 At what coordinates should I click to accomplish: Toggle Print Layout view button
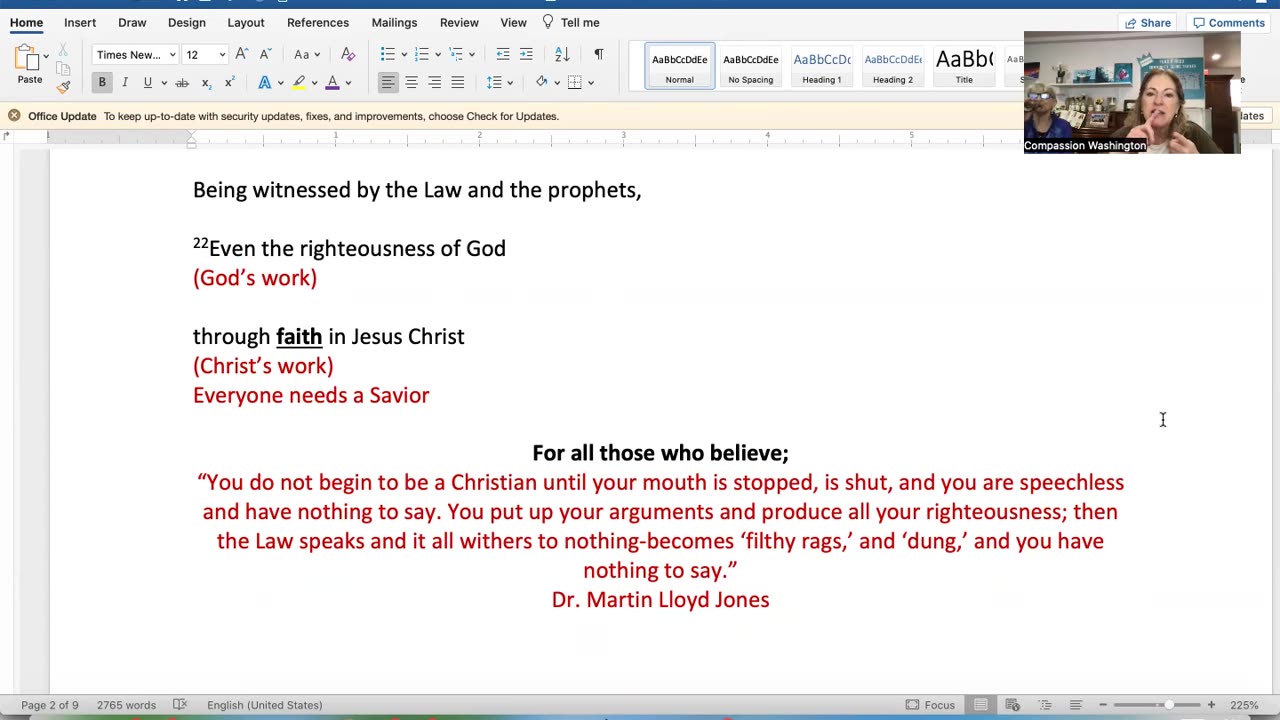[x=981, y=705]
